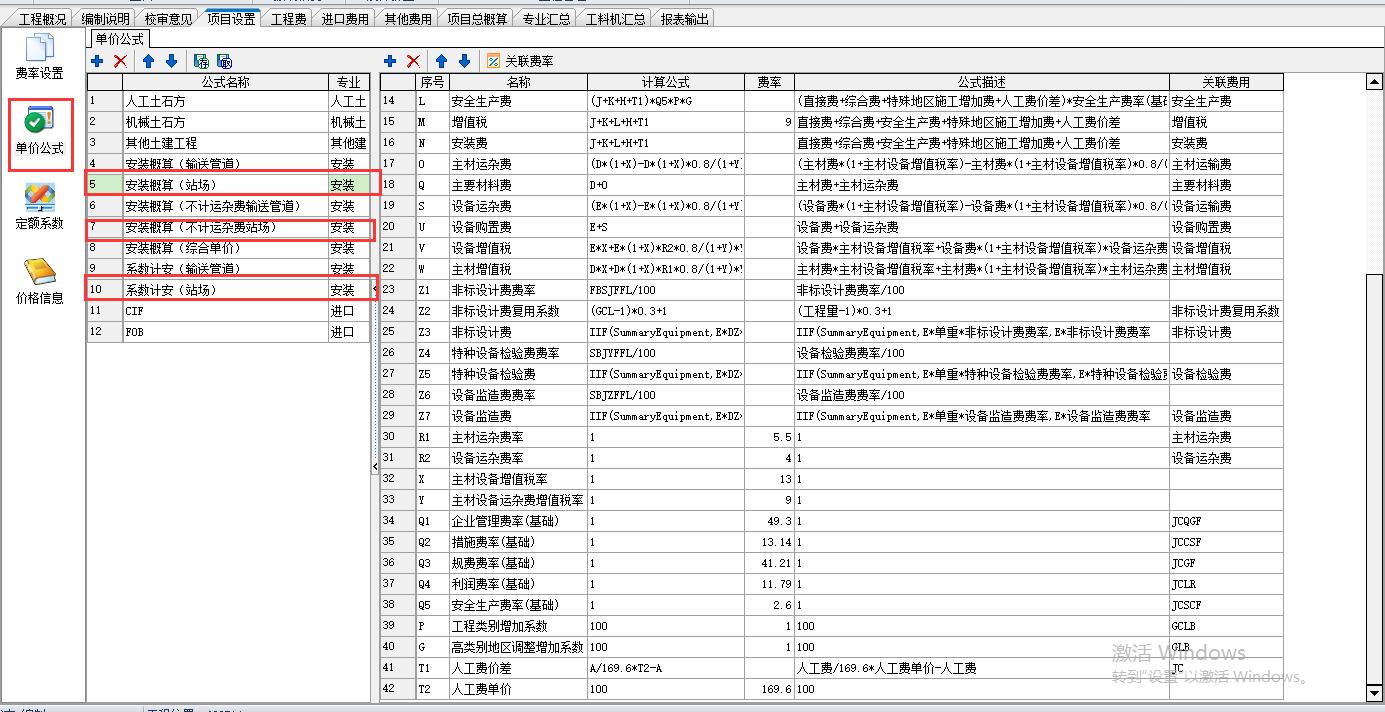Move selected formula up in the left list
Screen dimensions: 1385x712
pos(149,61)
